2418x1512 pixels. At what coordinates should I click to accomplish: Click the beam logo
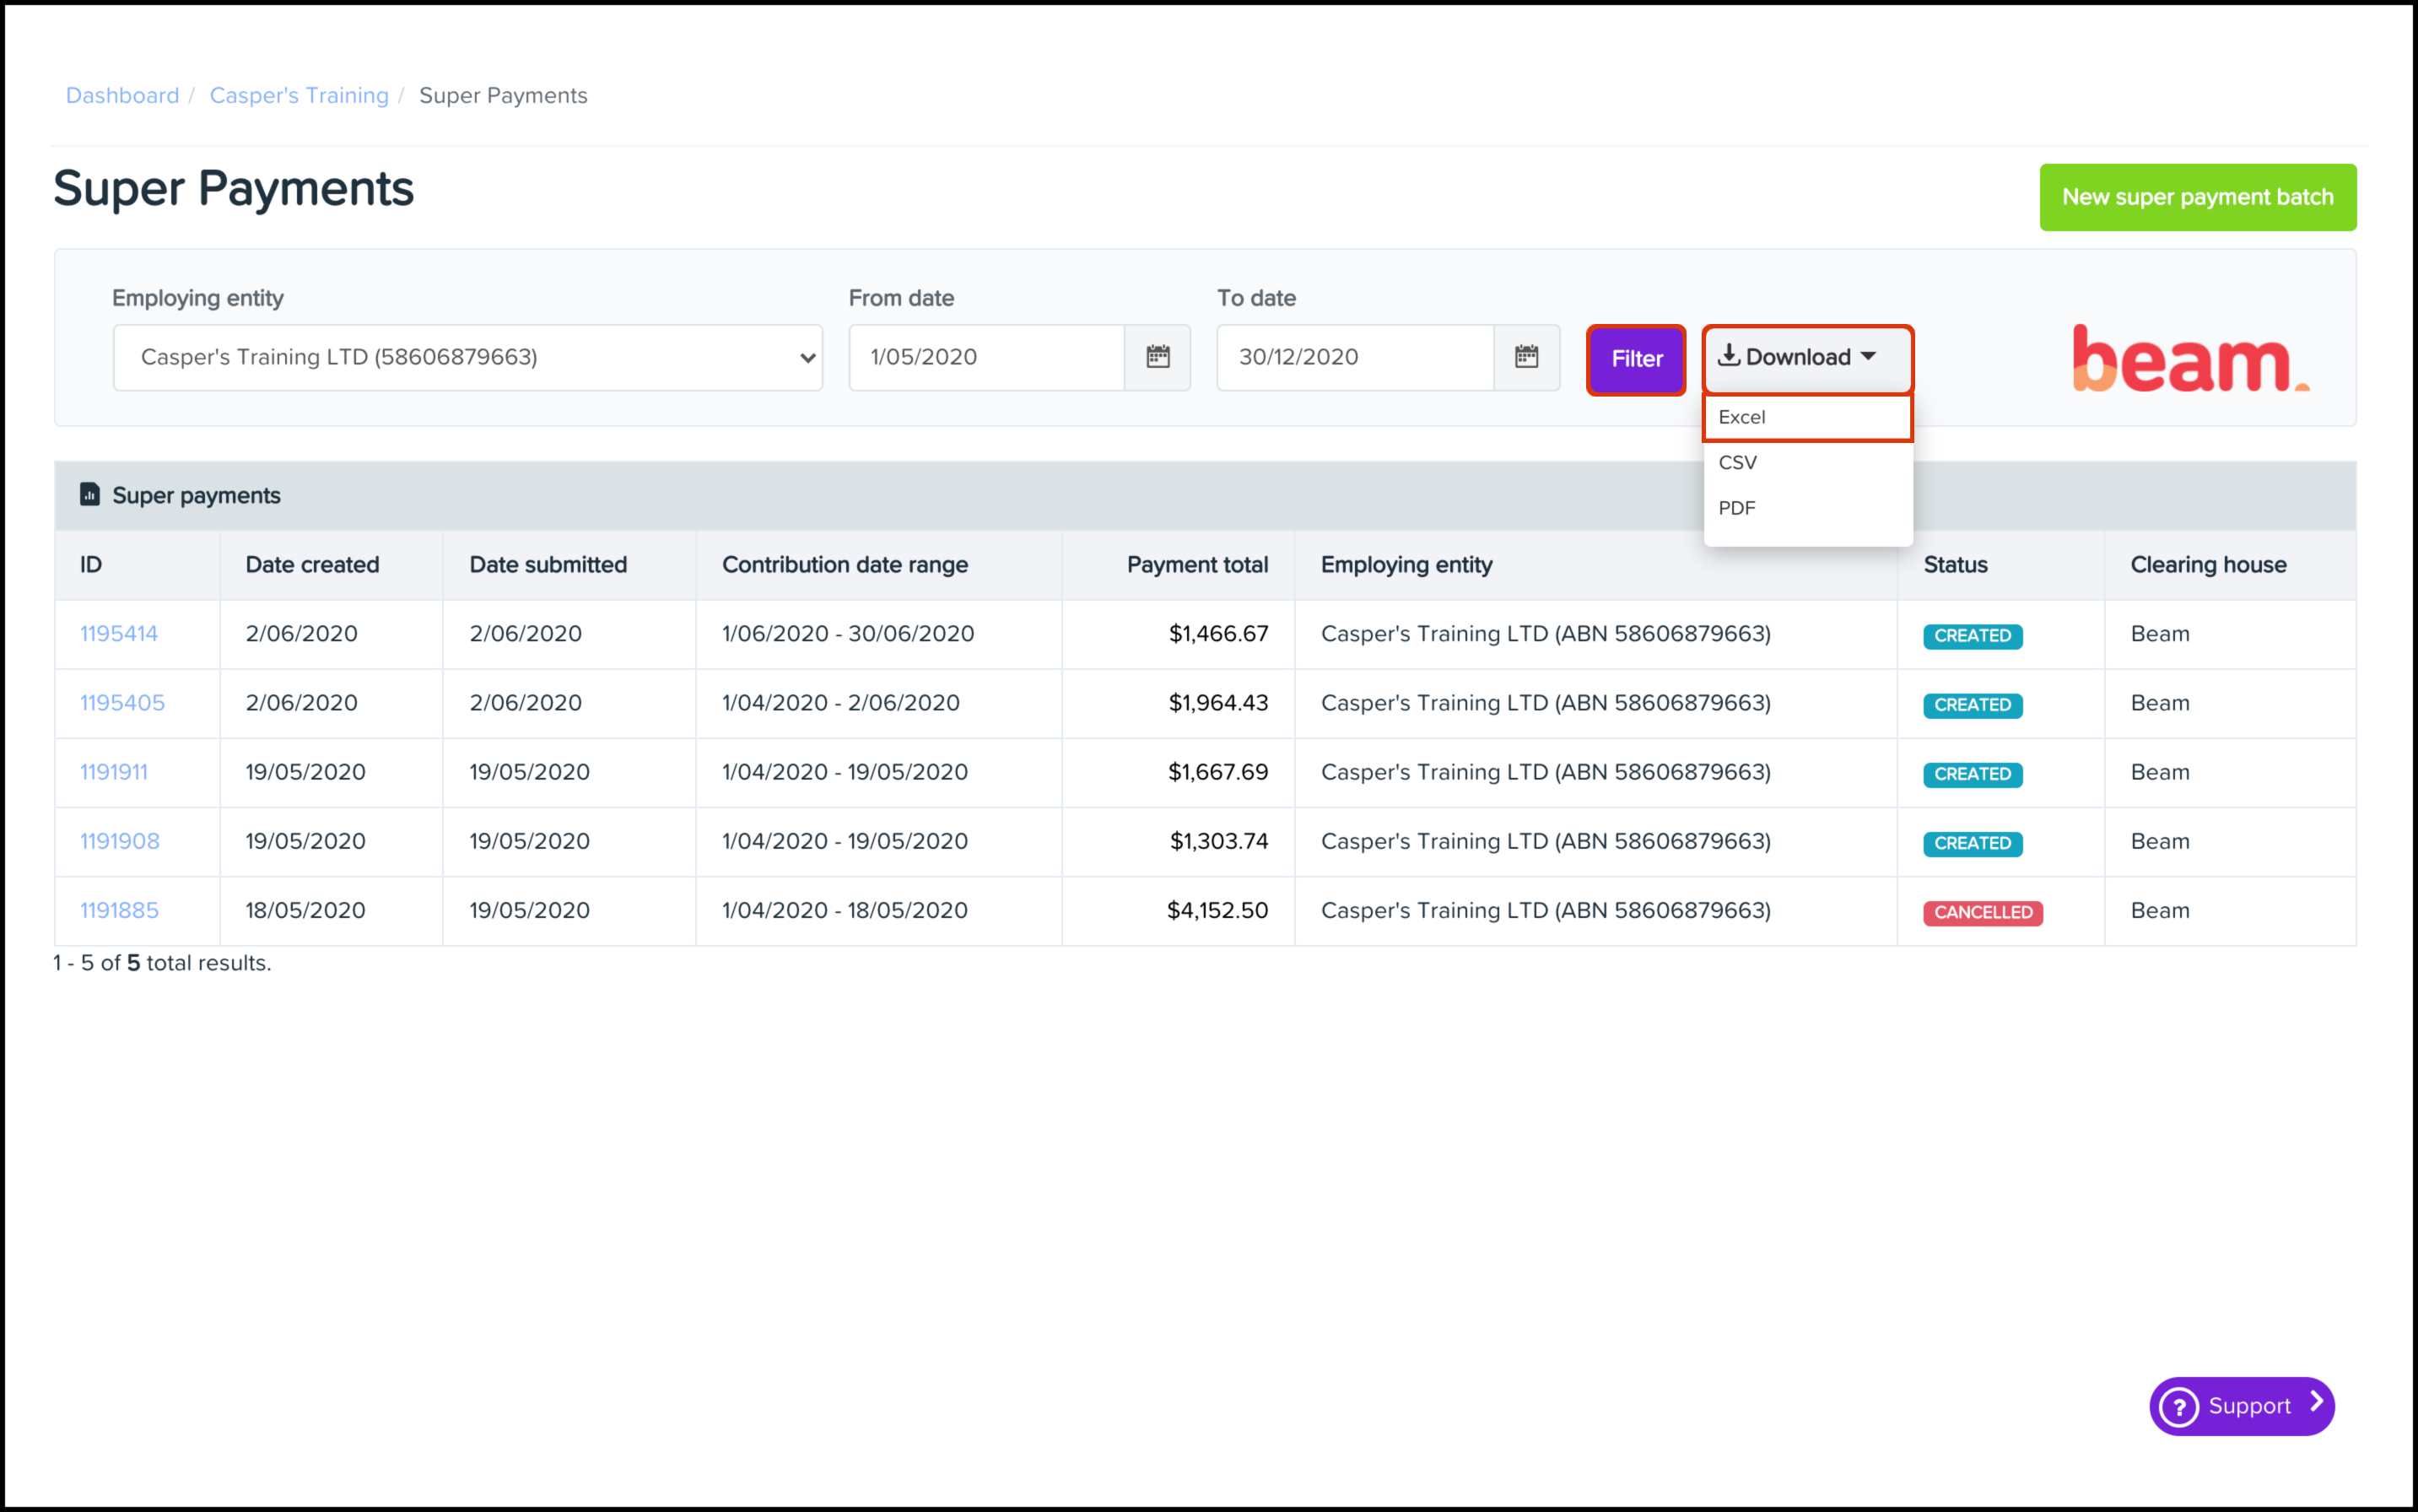click(x=2190, y=358)
